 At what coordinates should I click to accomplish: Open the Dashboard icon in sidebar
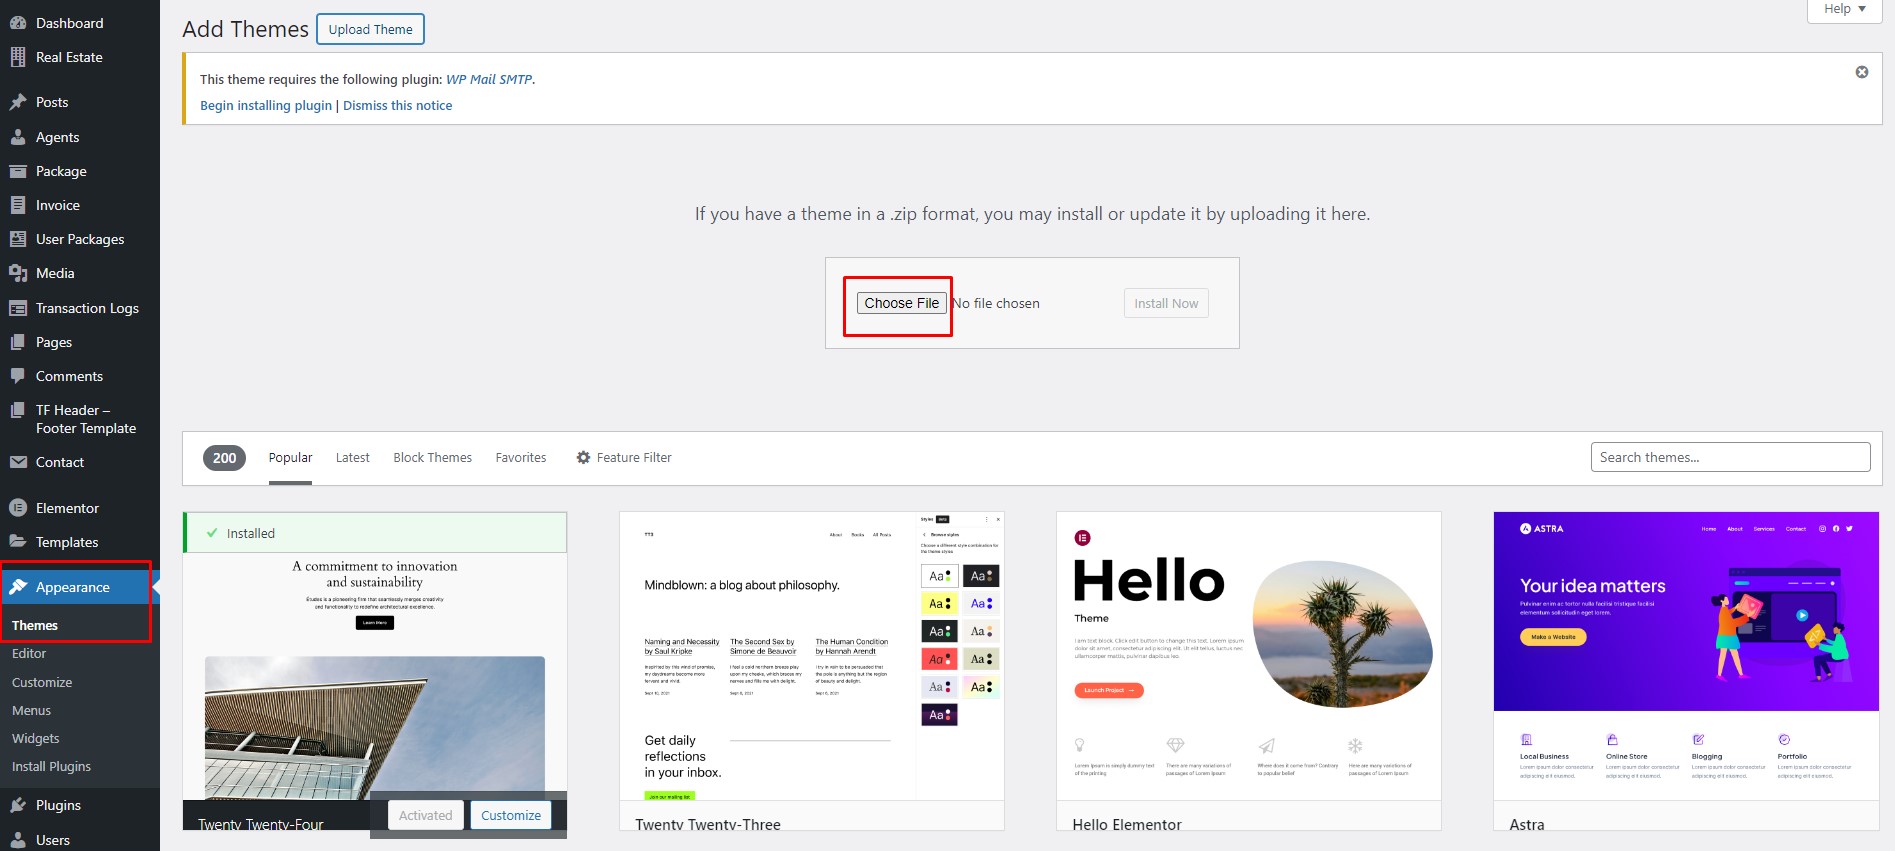pyautogui.click(x=18, y=23)
